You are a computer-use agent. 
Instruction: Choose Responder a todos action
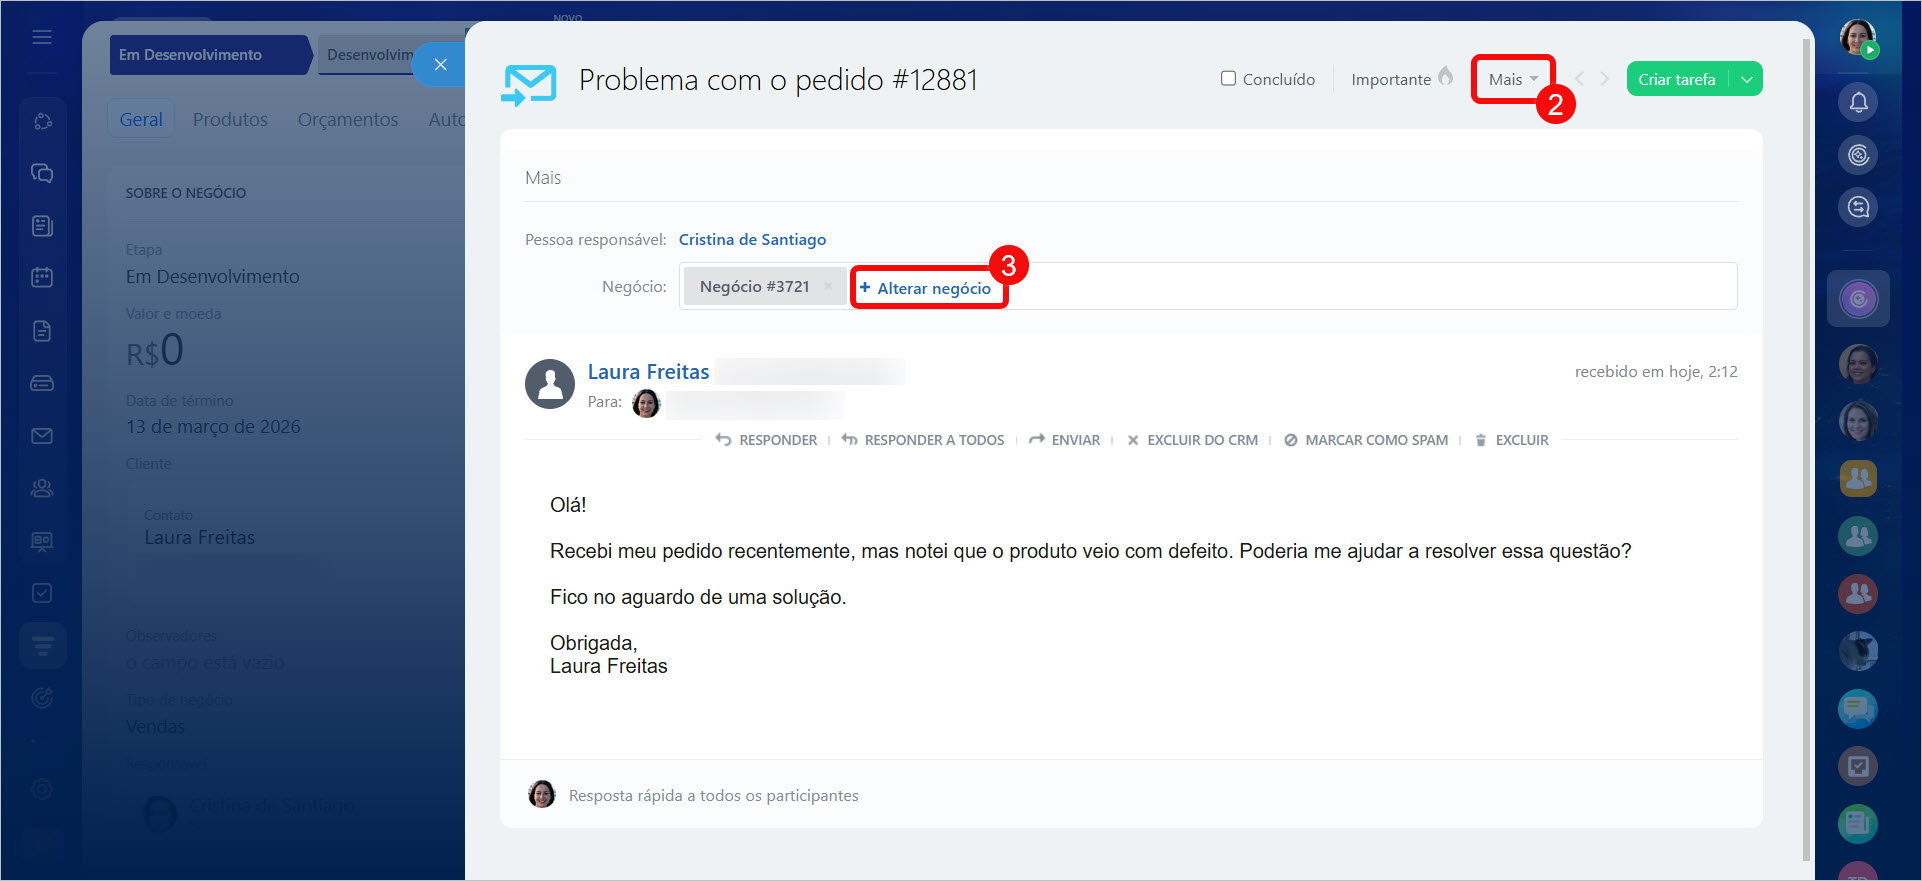(x=923, y=440)
